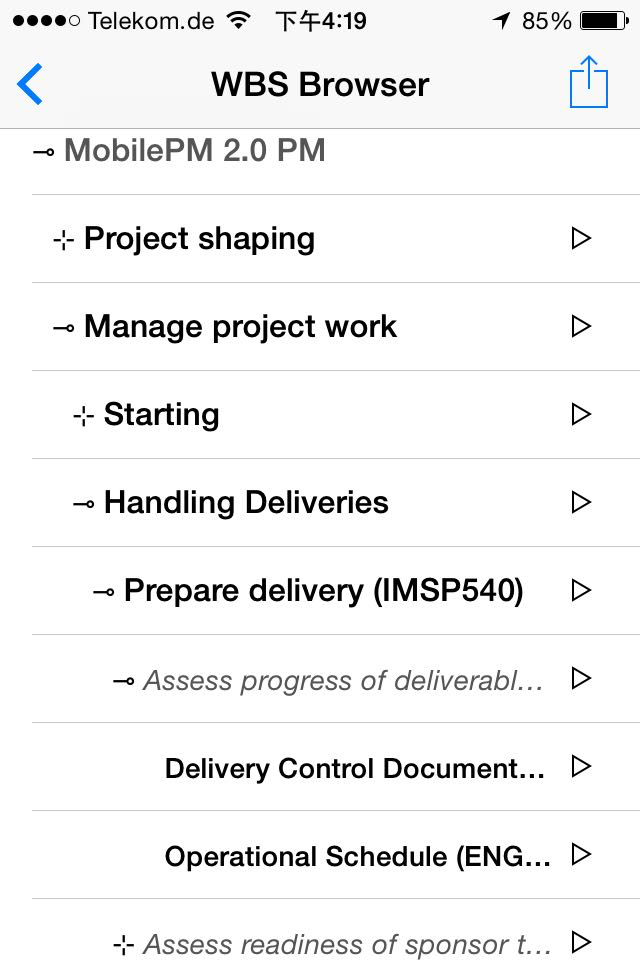640x960 pixels.
Task: Open Project shaping detail arrow
Action: [x=580, y=238]
